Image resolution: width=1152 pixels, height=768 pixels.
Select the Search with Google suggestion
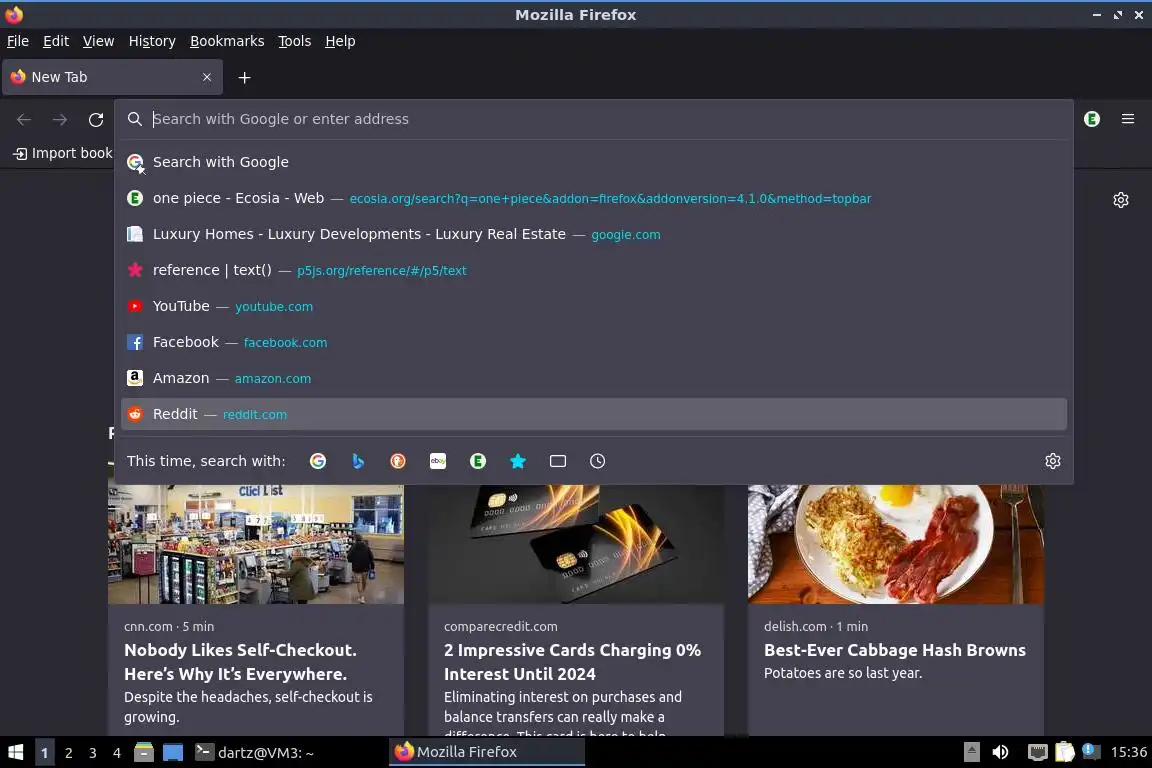click(594, 162)
